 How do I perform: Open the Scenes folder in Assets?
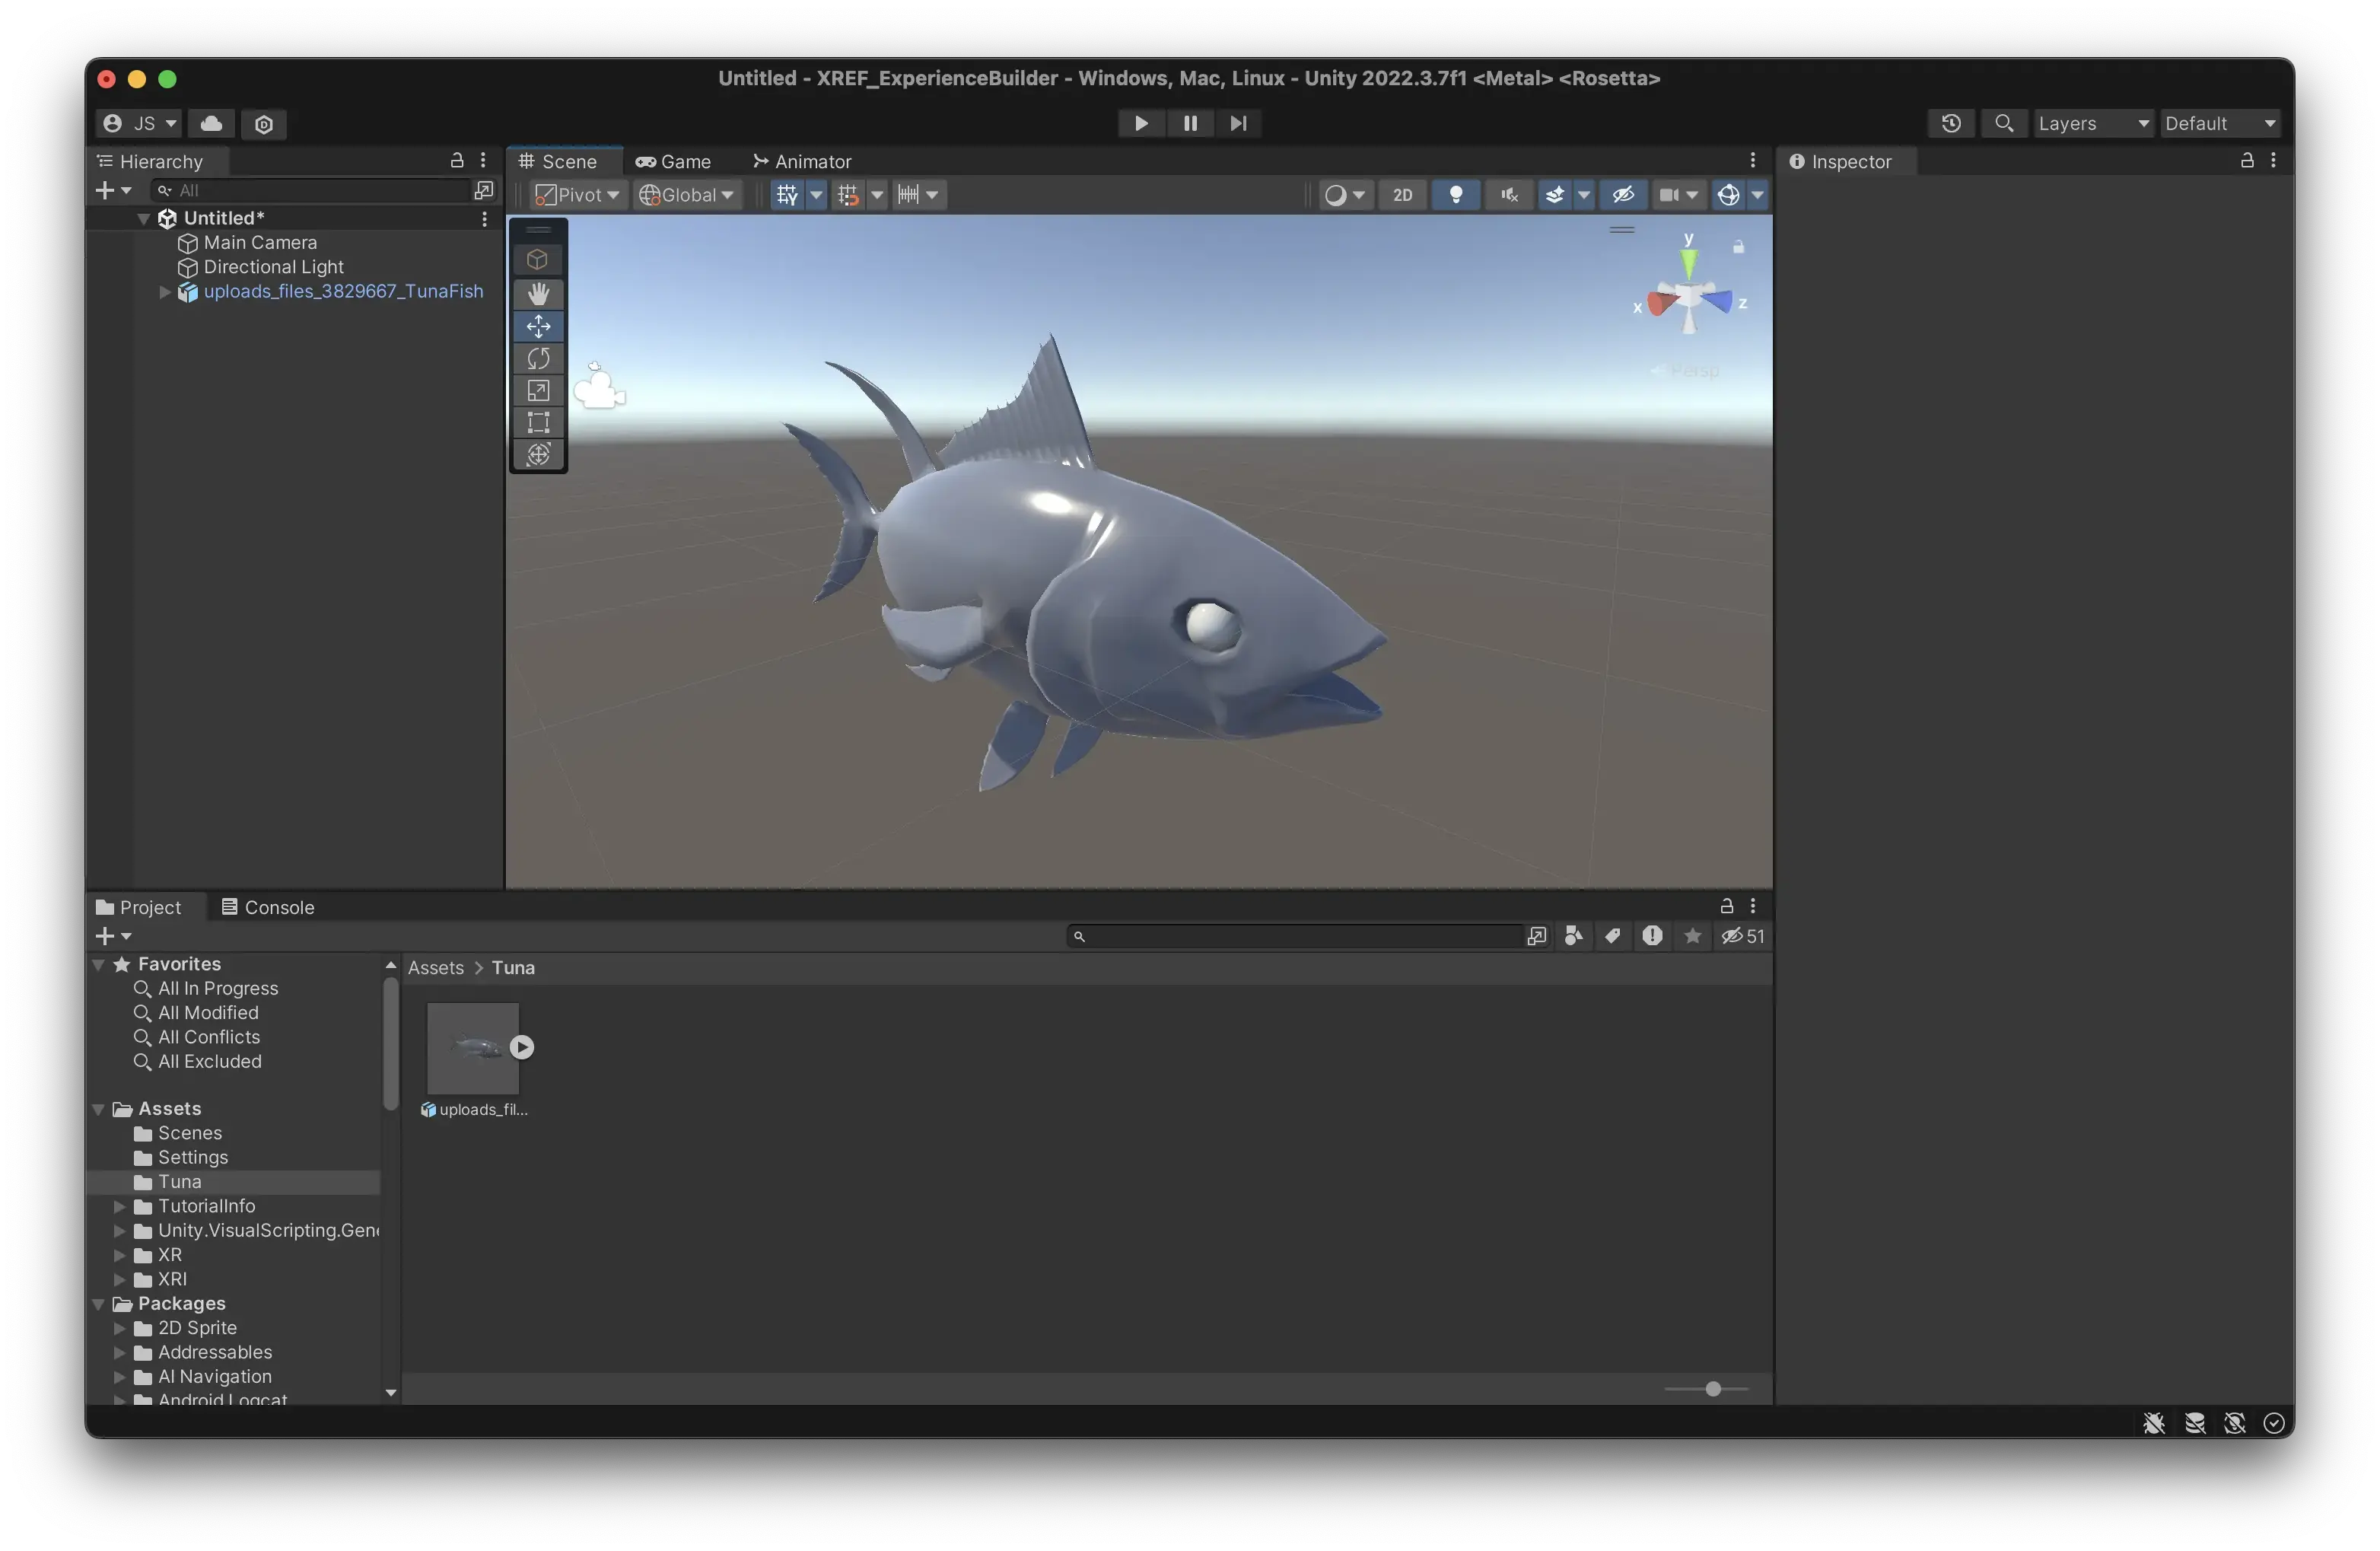[189, 1132]
